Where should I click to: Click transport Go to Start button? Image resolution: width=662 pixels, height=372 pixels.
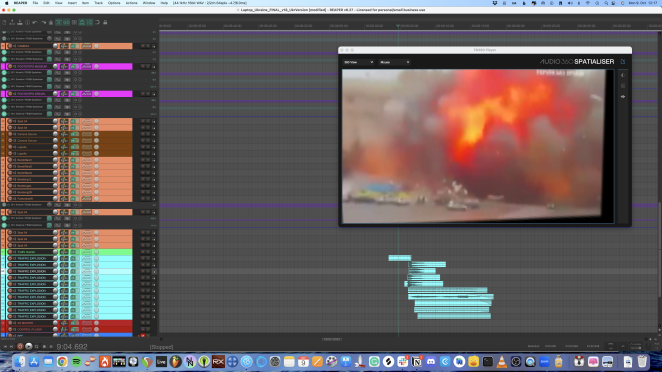(x=5, y=347)
